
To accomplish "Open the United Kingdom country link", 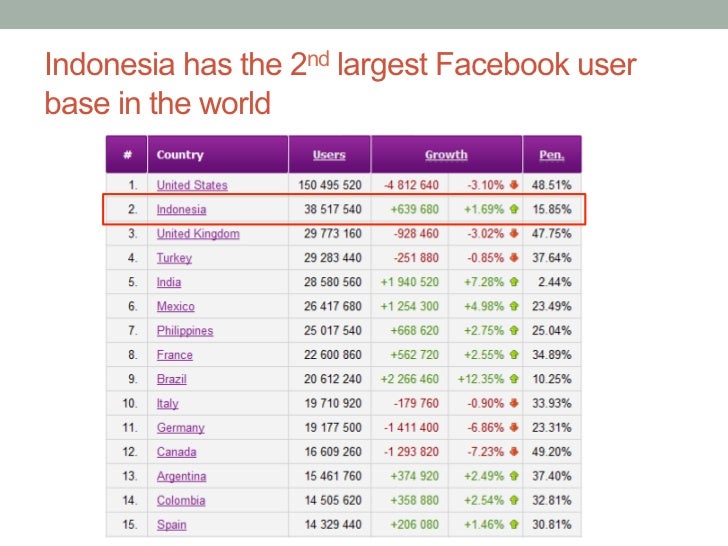I will pos(198,234).
